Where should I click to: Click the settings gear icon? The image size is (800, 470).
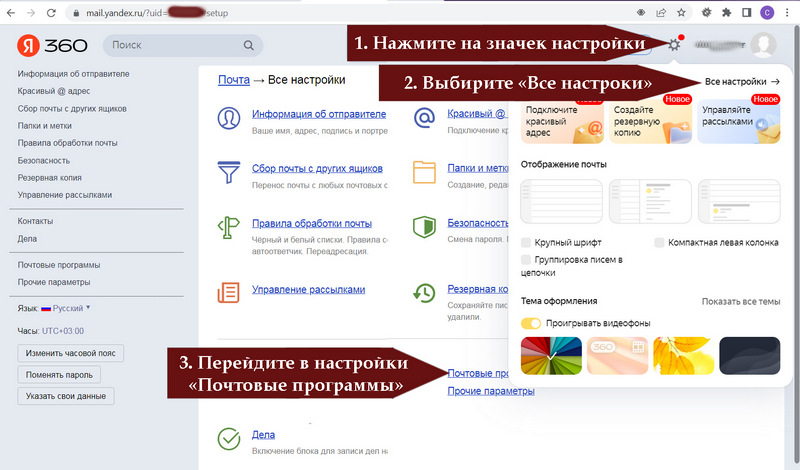pos(675,45)
